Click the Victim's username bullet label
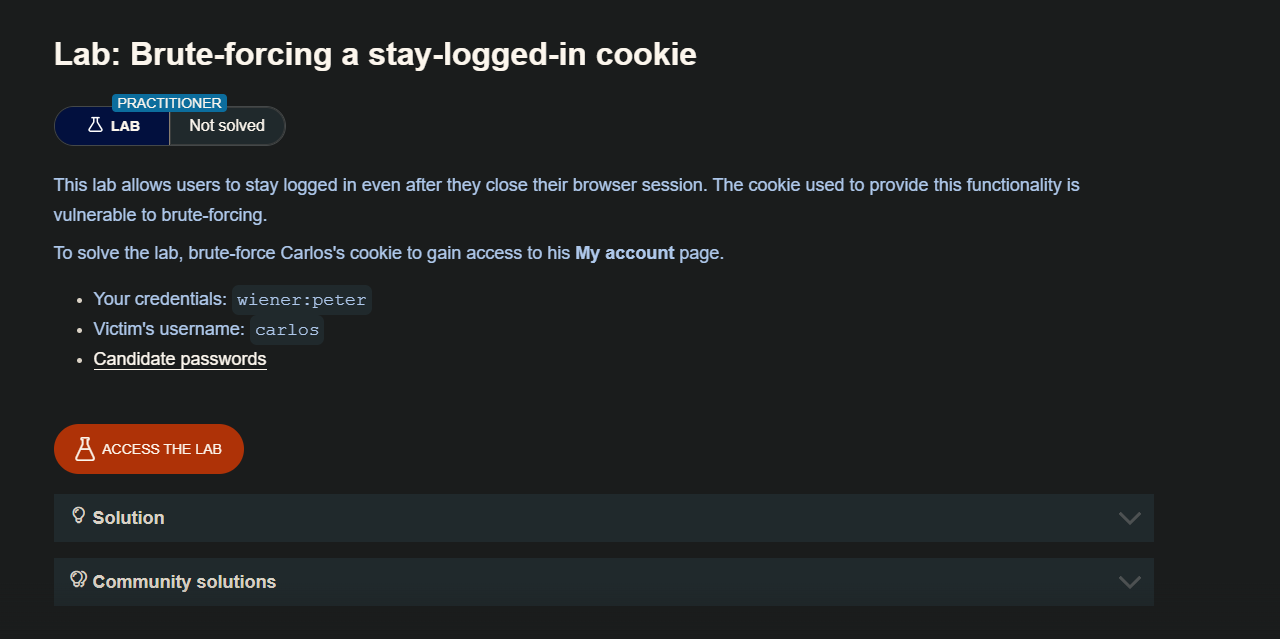 pos(169,329)
